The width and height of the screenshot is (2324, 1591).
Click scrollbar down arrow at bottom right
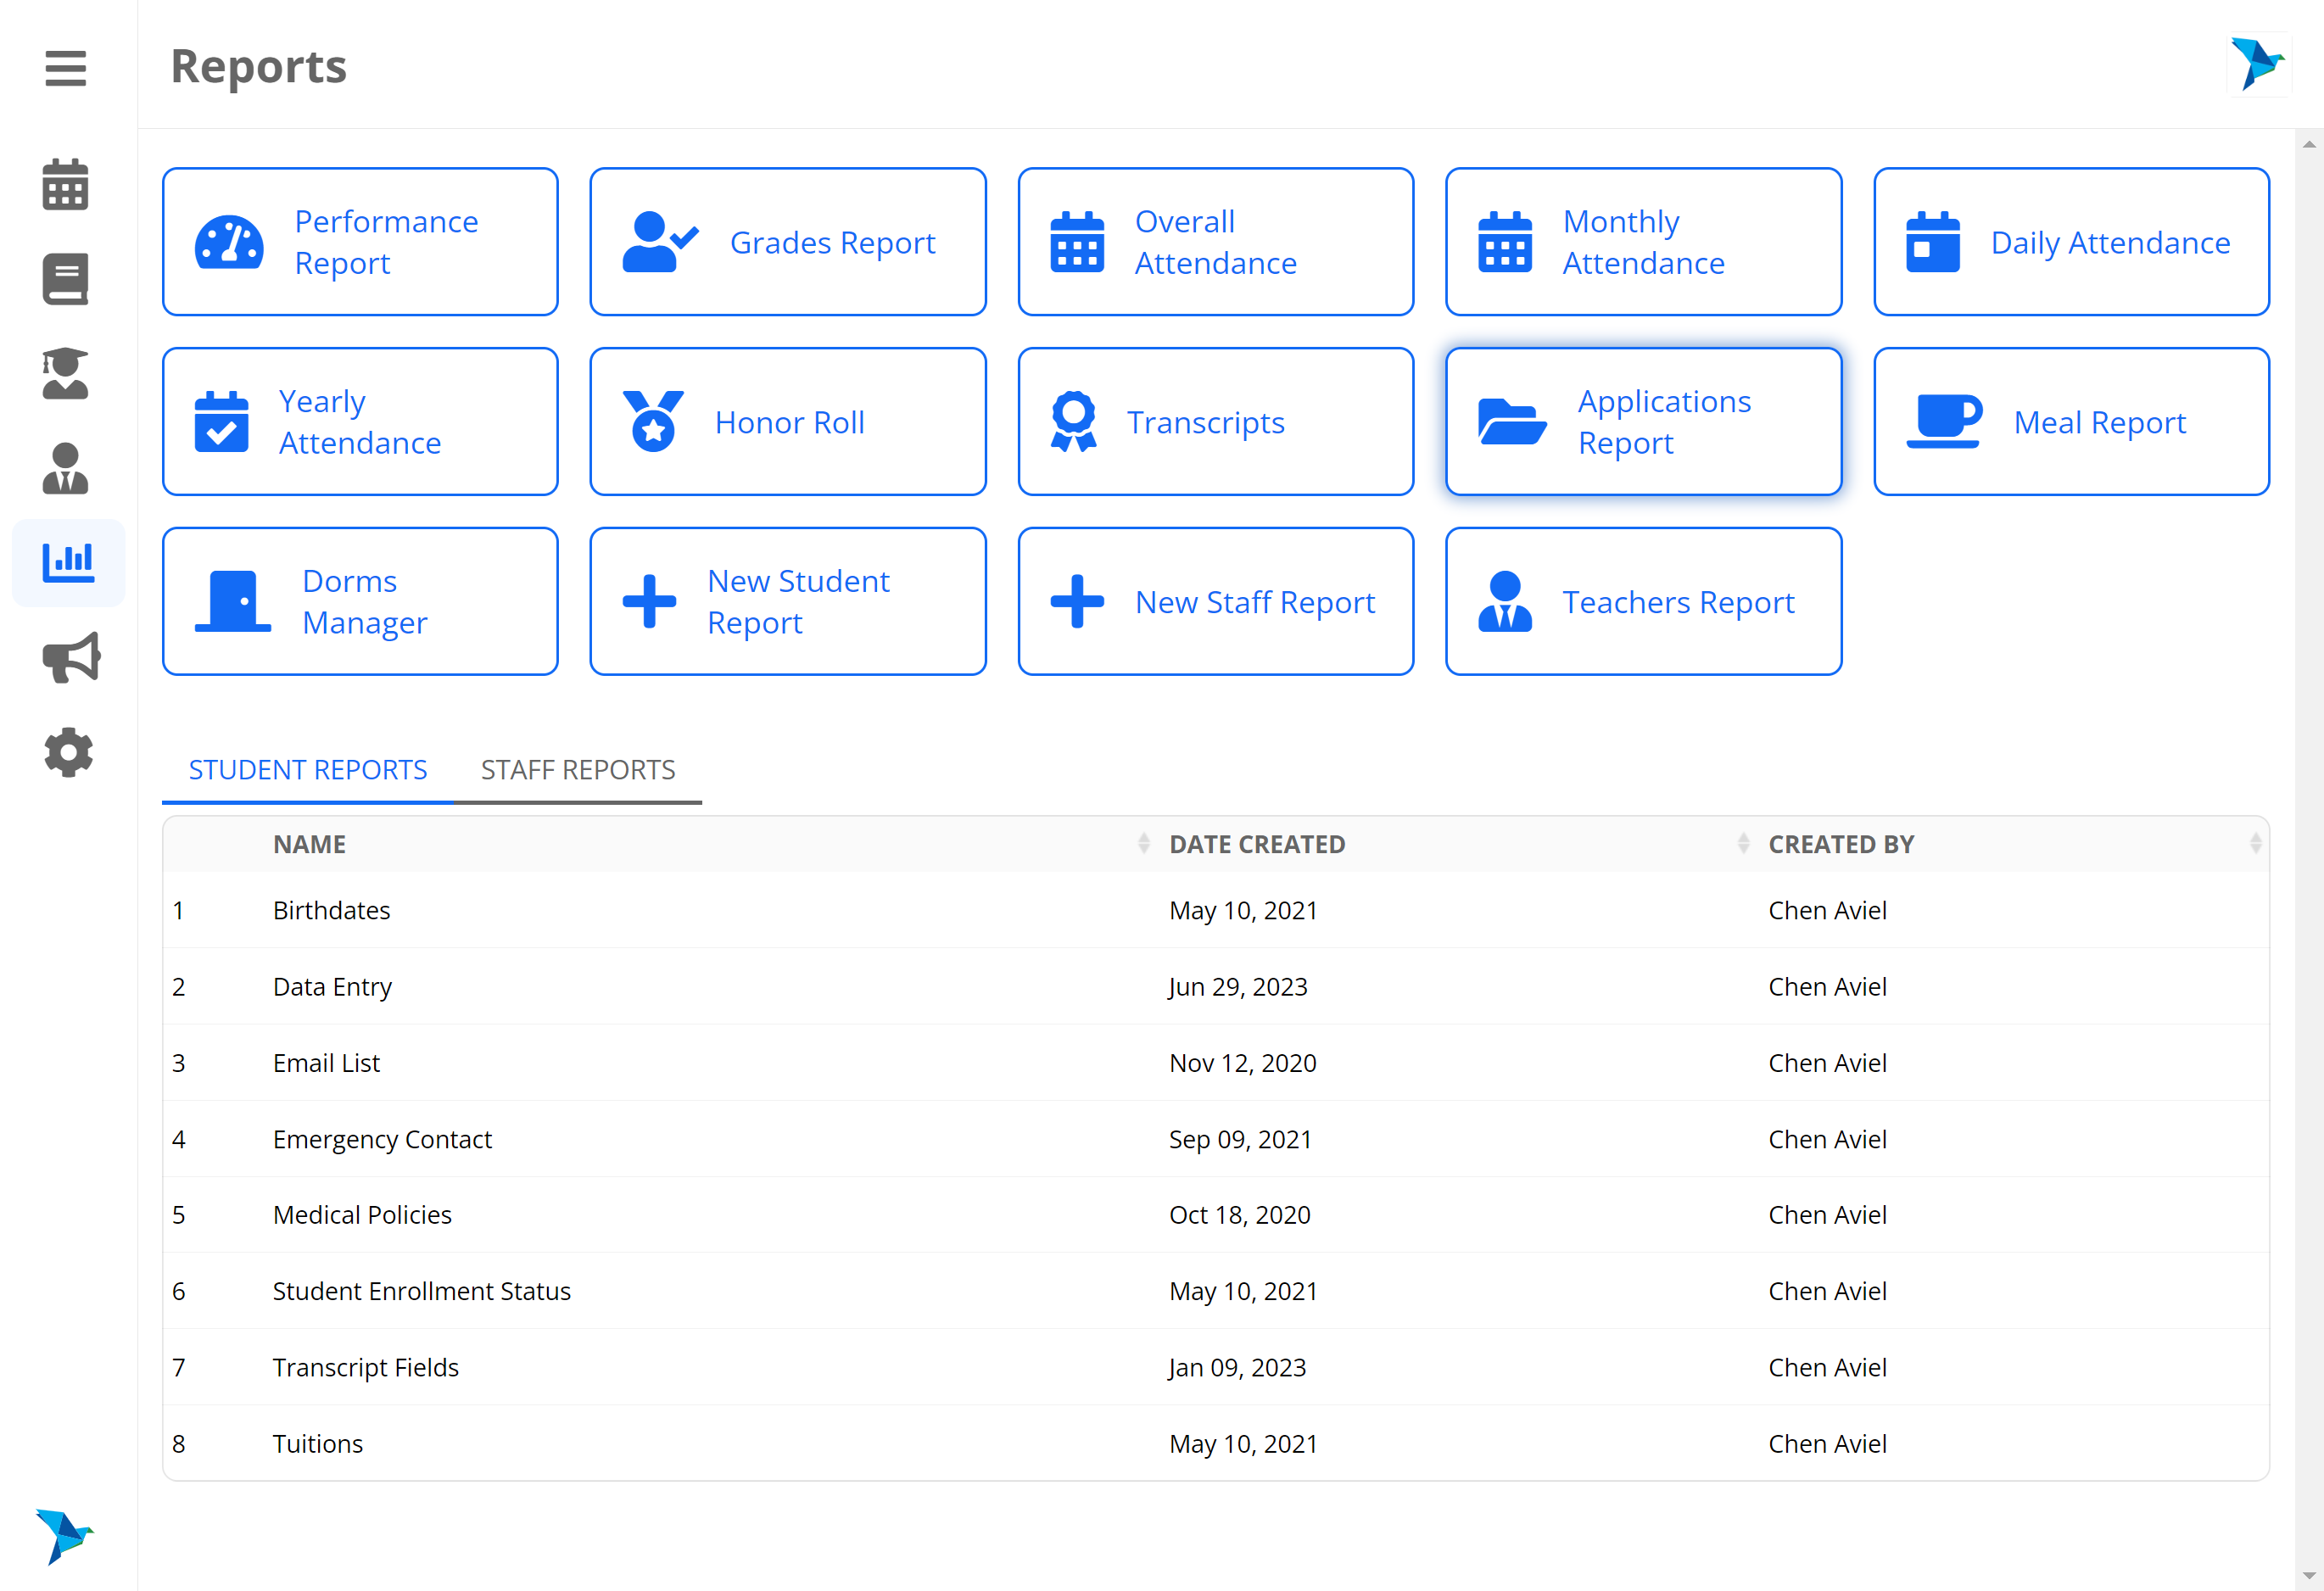click(2308, 1577)
